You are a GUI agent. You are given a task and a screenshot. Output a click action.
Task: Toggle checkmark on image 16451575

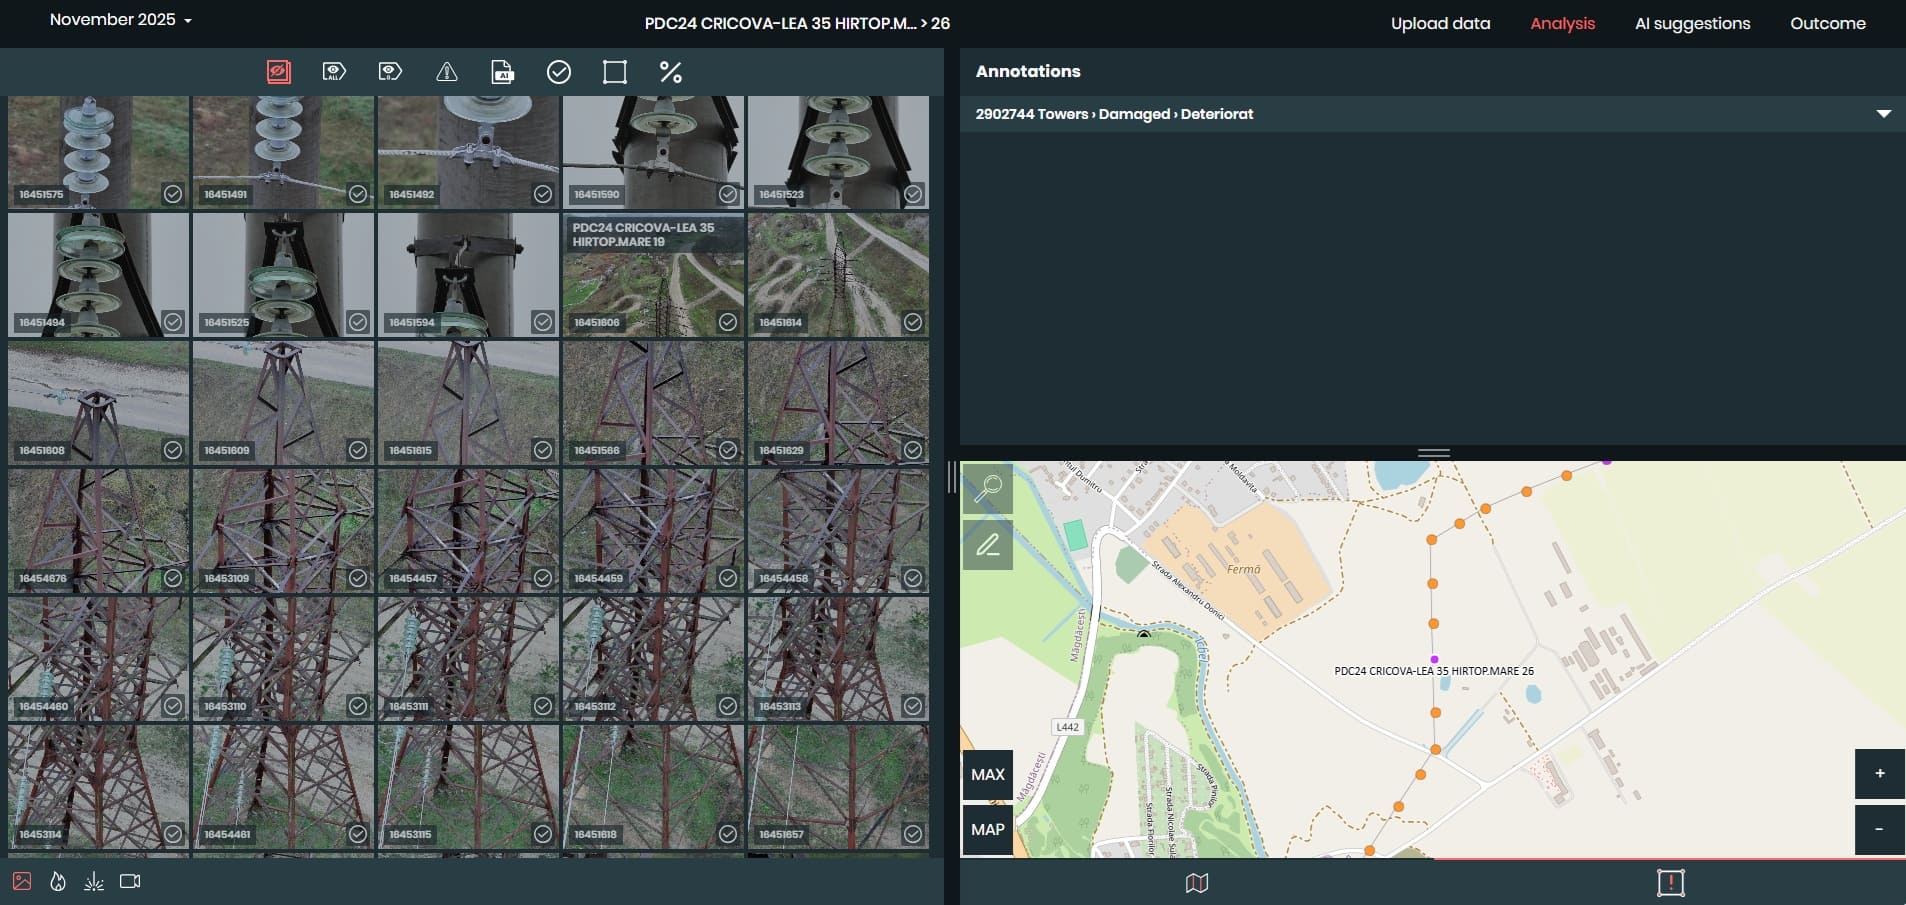(x=173, y=194)
